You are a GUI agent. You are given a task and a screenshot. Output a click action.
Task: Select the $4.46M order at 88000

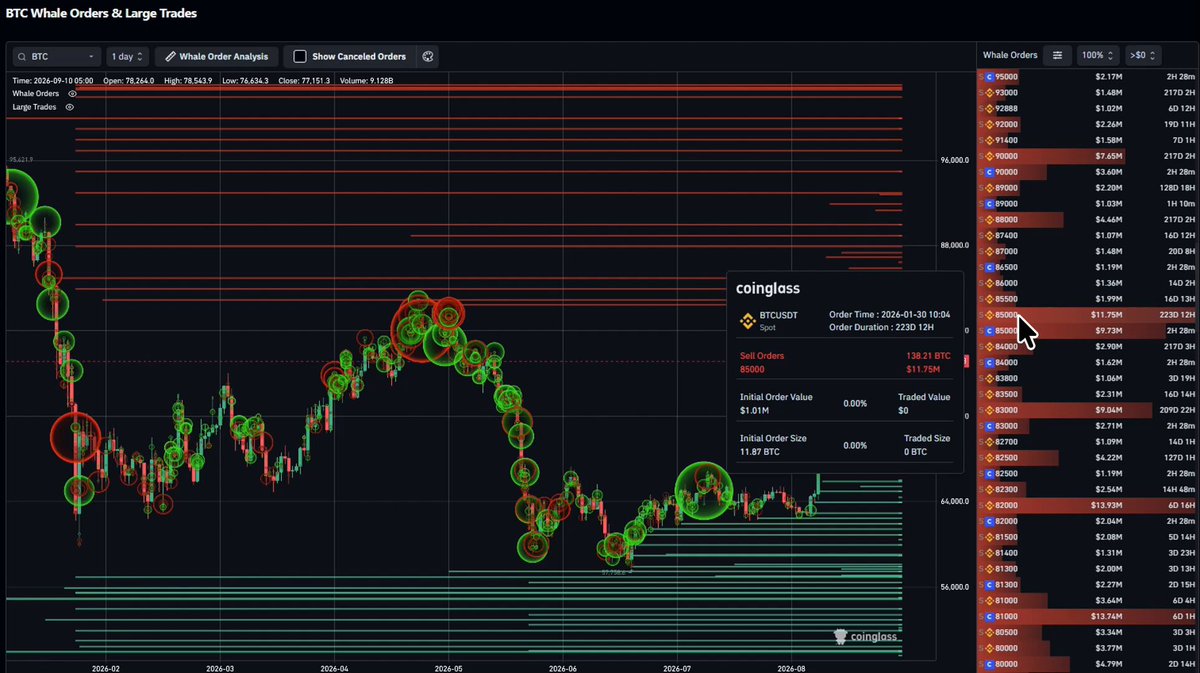1088,219
